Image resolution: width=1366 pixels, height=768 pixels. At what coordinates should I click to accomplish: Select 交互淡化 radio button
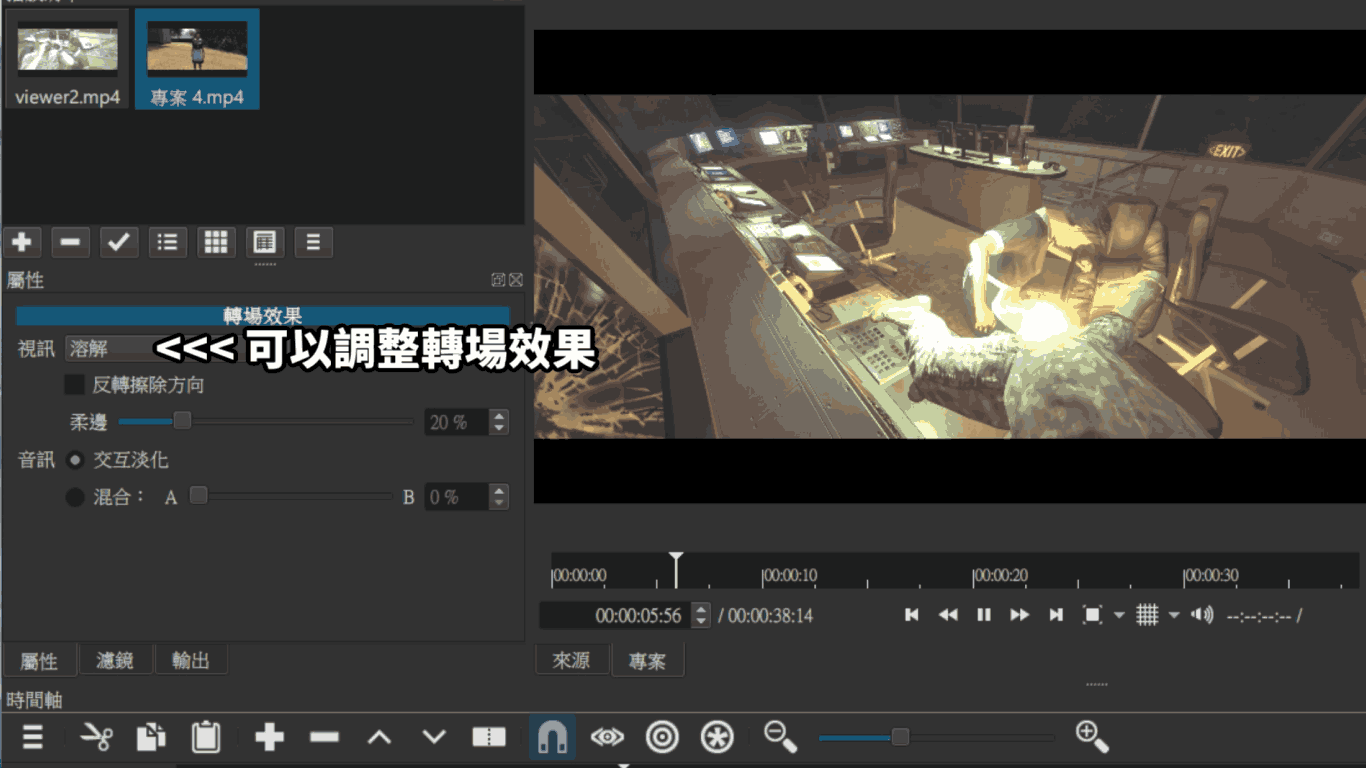click(75, 461)
